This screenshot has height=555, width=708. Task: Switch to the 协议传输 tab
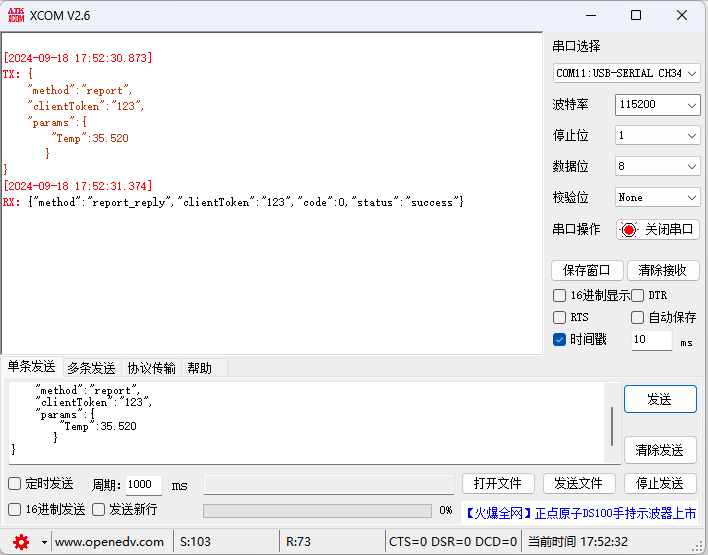tap(151, 367)
